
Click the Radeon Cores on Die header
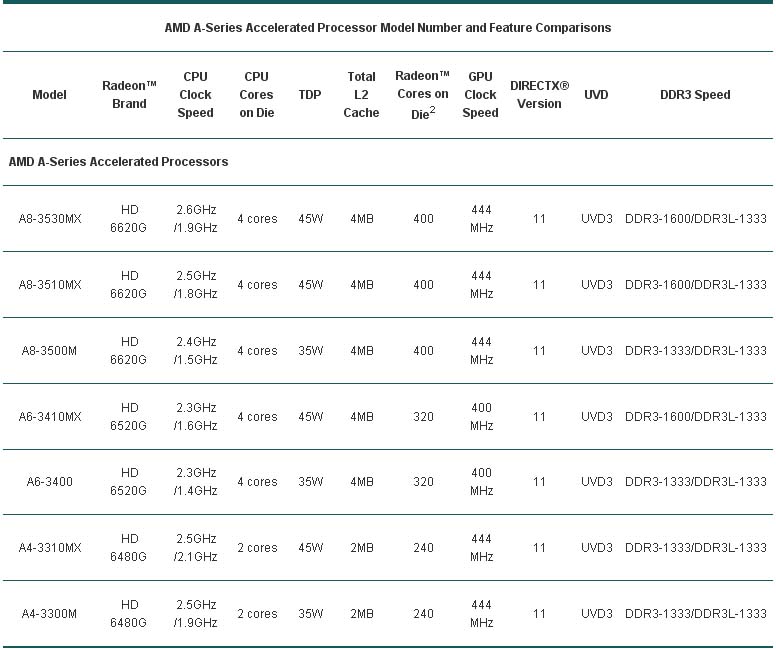tap(423, 95)
